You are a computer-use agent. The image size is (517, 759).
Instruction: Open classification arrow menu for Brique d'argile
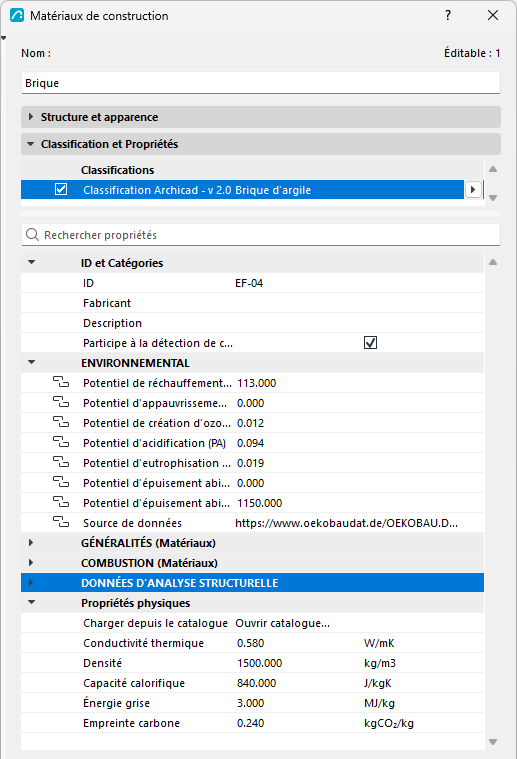473,190
